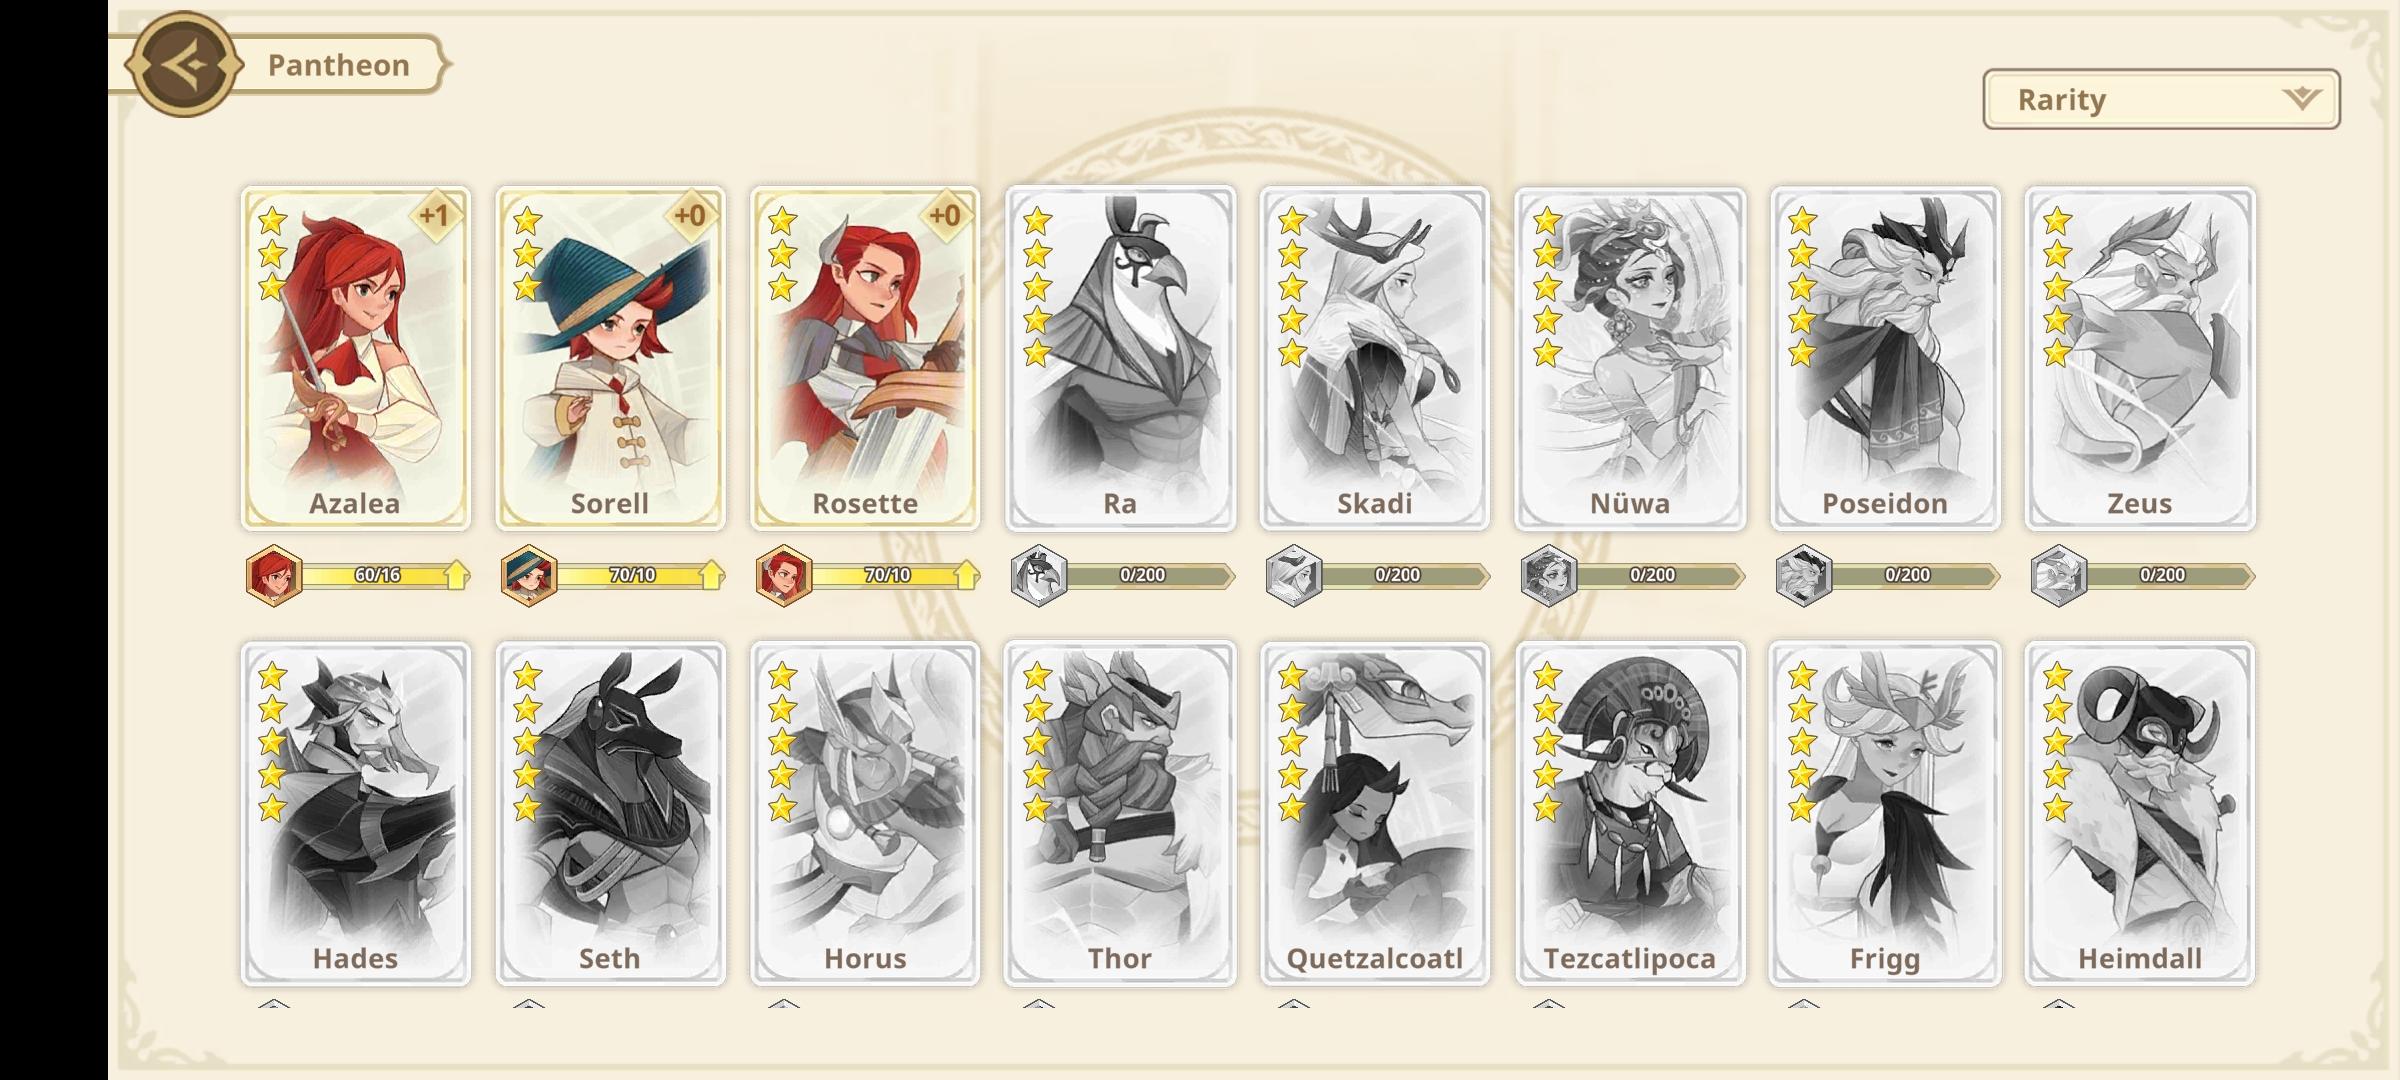This screenshot has height=1080, width=2400.
Task: Select the Azalea hero card
Action: [x=355, y=358]
